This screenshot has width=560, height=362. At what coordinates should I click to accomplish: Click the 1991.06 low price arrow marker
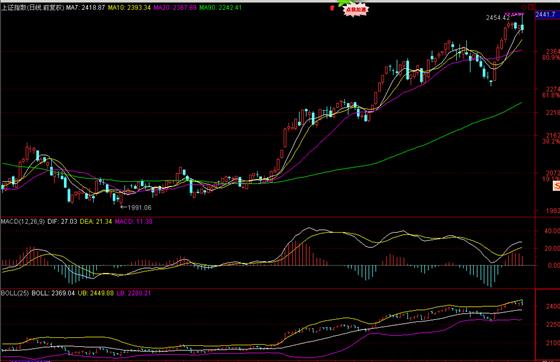(x=136, y=207)
